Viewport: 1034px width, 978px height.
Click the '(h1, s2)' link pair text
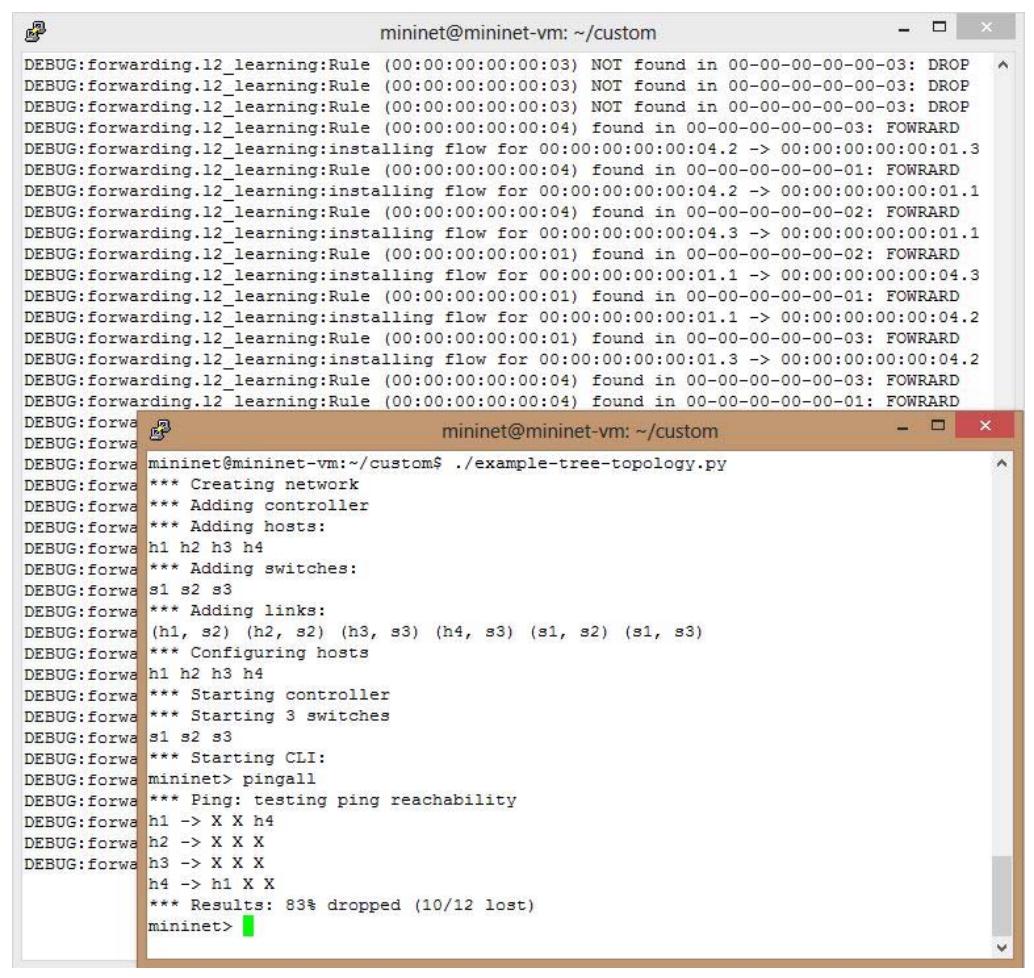click(x=190, y=632)
